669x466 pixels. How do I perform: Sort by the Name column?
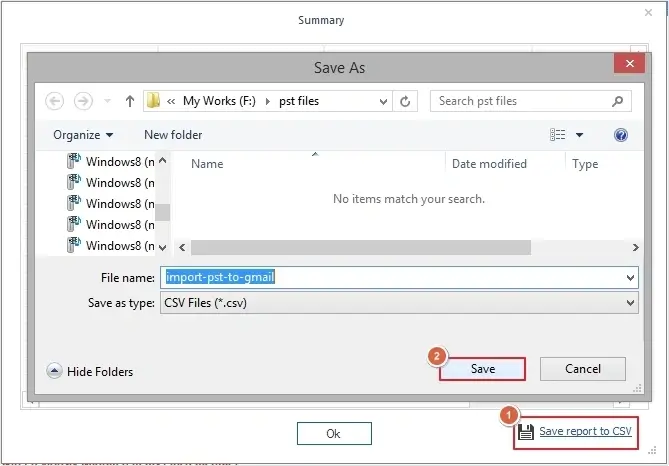[x=207, y=164]
